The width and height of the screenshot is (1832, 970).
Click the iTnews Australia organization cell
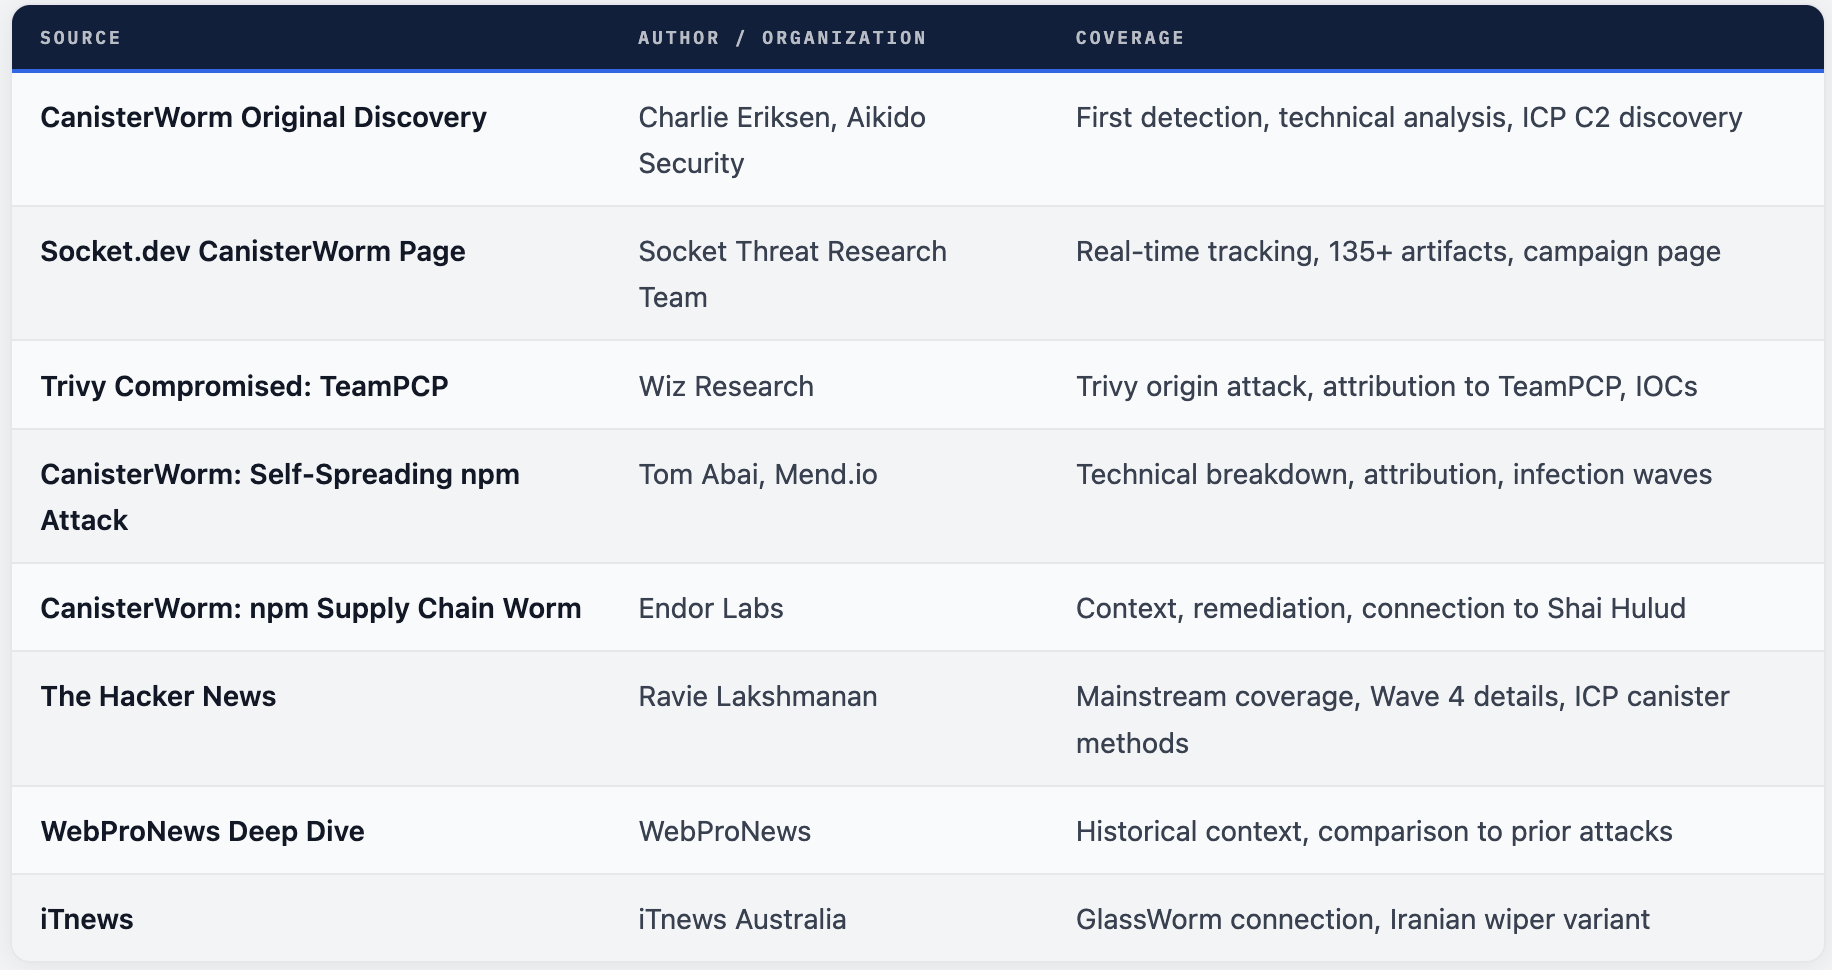pyautogui.click(x=742, y=920)
